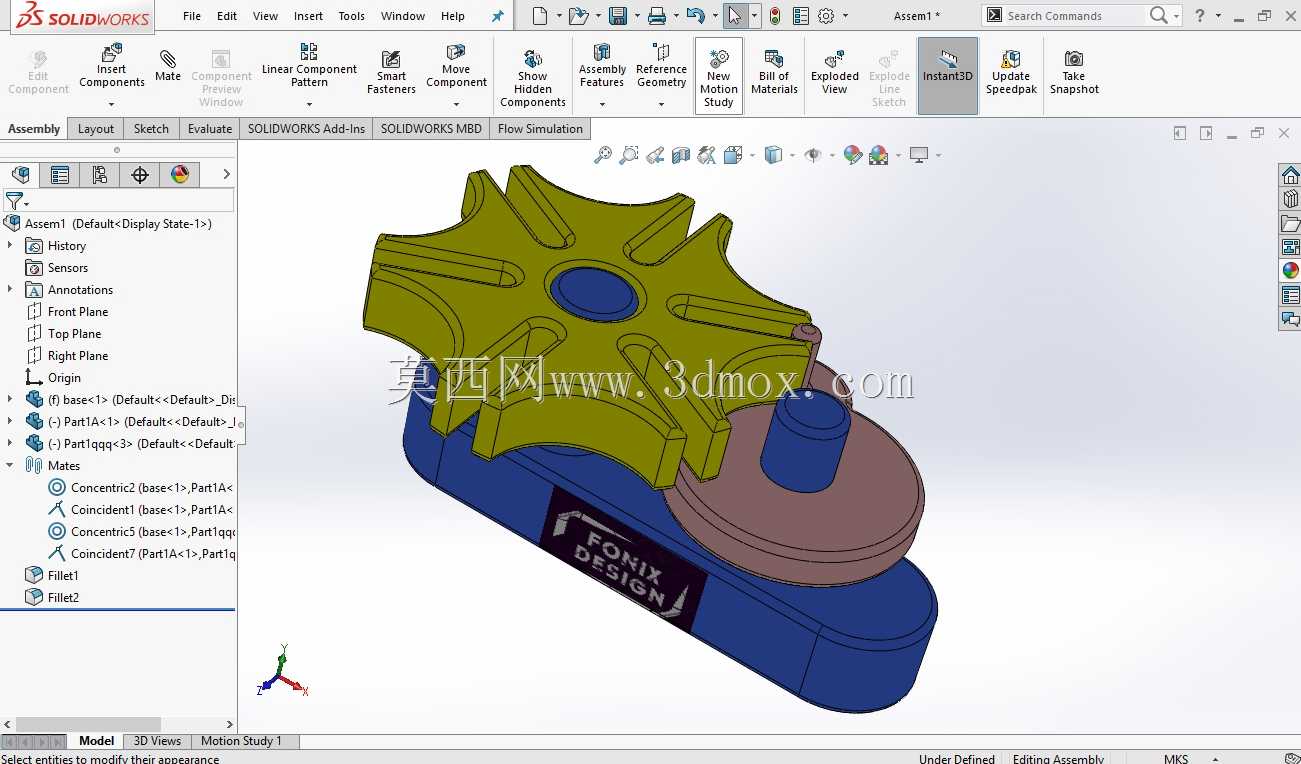Open the Options gear icon

[826, 16]
